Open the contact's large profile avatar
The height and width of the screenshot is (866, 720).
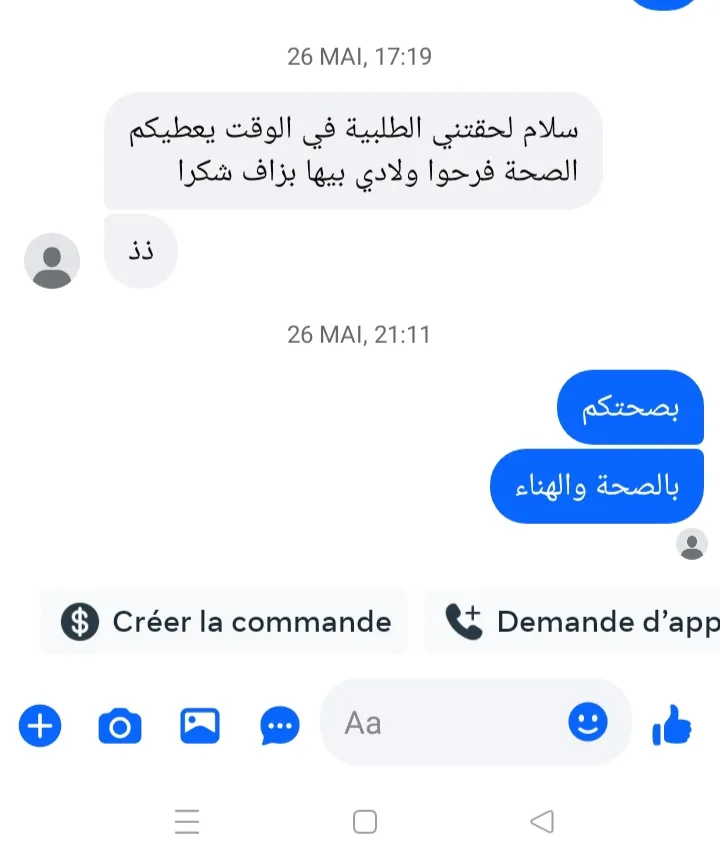[52, 261]
